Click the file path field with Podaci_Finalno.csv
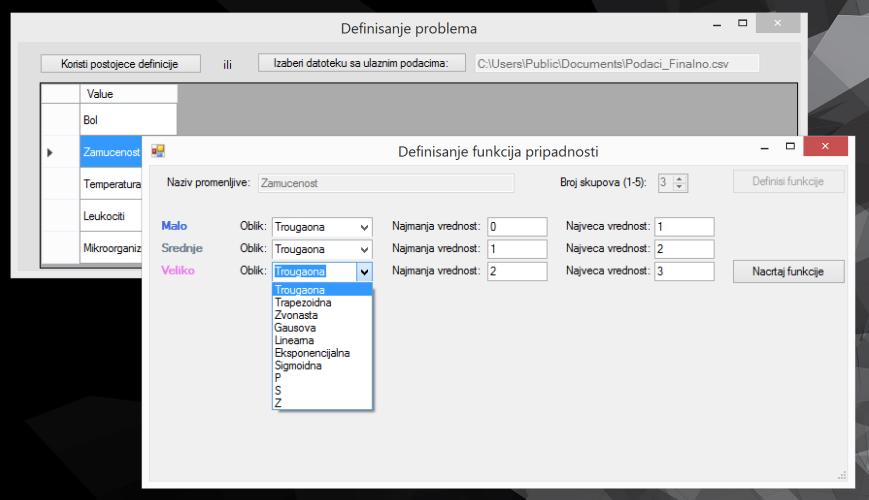The image size is (869, 500). (617, 64)
